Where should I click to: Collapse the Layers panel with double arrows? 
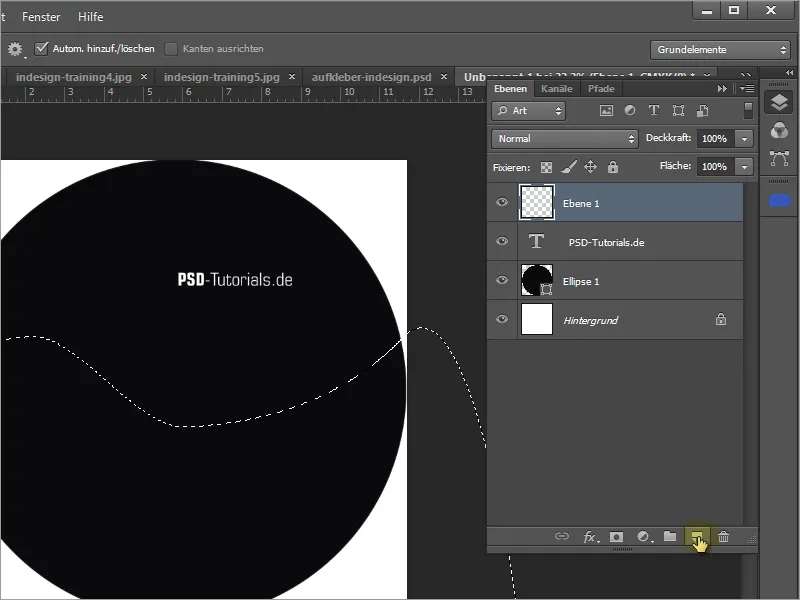722,89
